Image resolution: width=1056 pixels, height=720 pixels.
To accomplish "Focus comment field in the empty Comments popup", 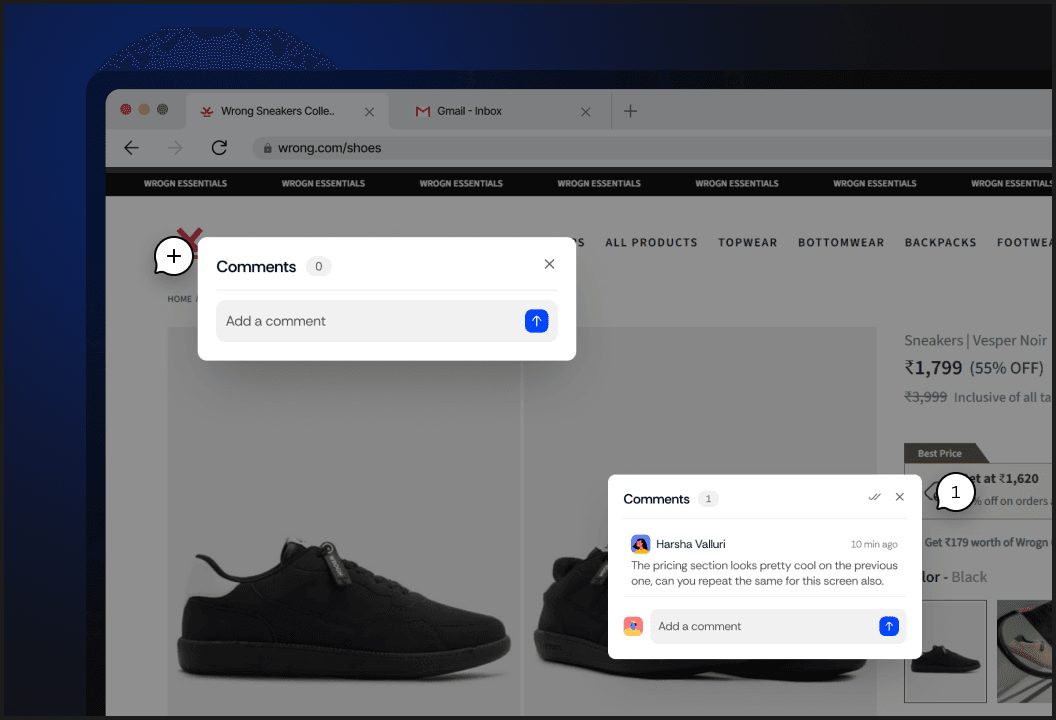I will click(x=387, y=321).
